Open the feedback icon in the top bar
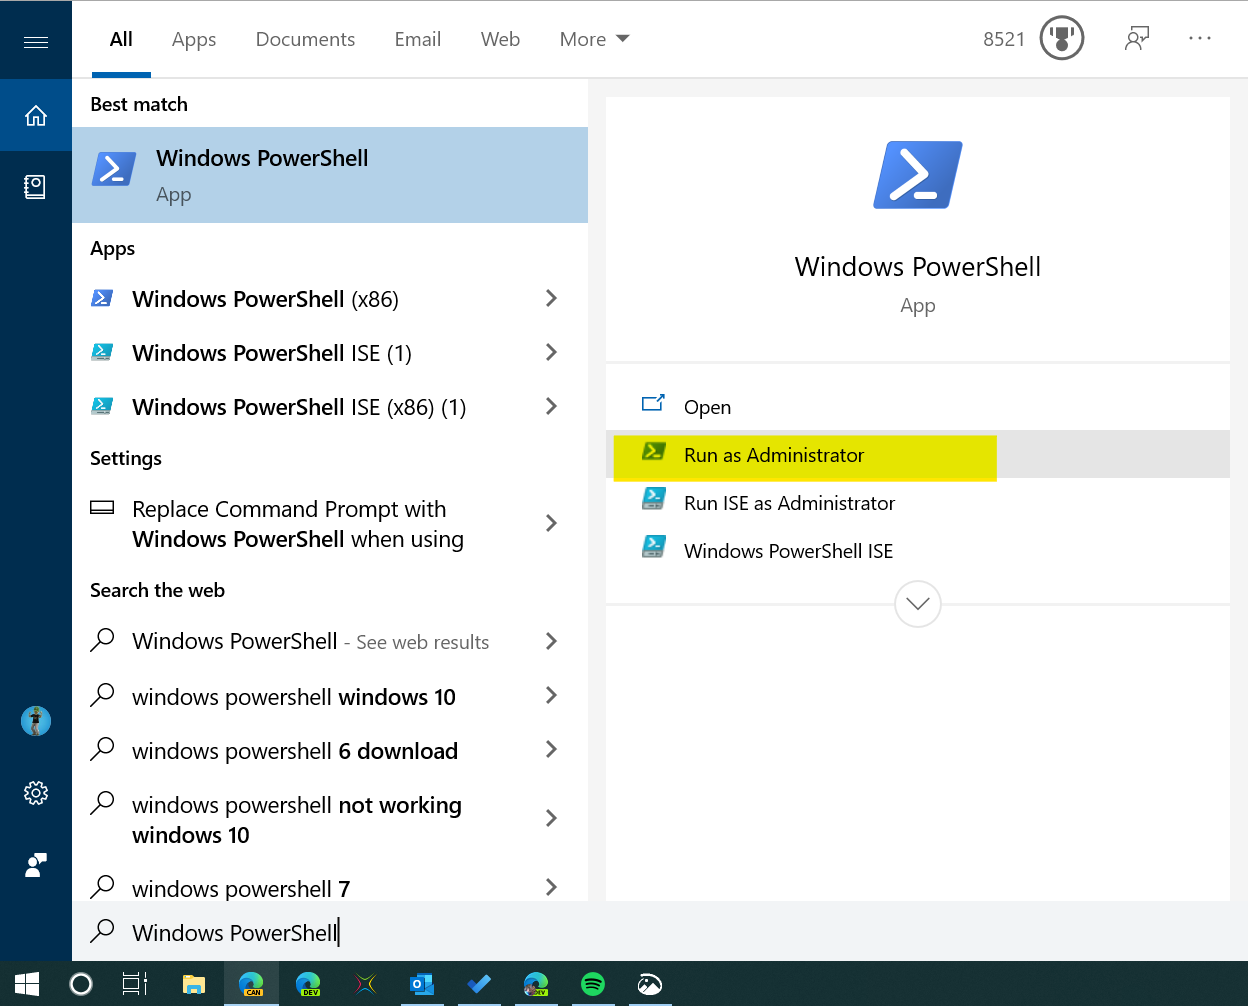The width and height of the screenshot is (1248, 1006). click(1137, 39)
